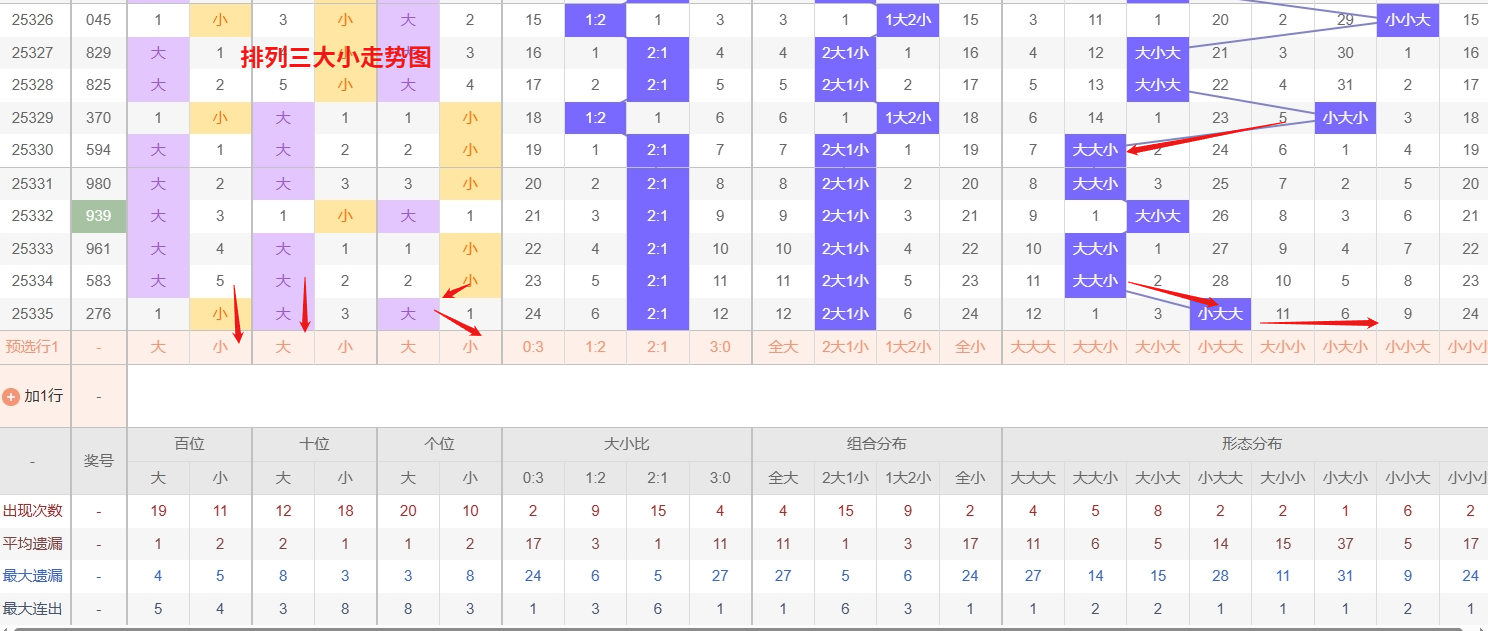The height and width of the screenshot is (631, 1488).
Task: Click the 加1行 add row label
Action: pos(43,396)
